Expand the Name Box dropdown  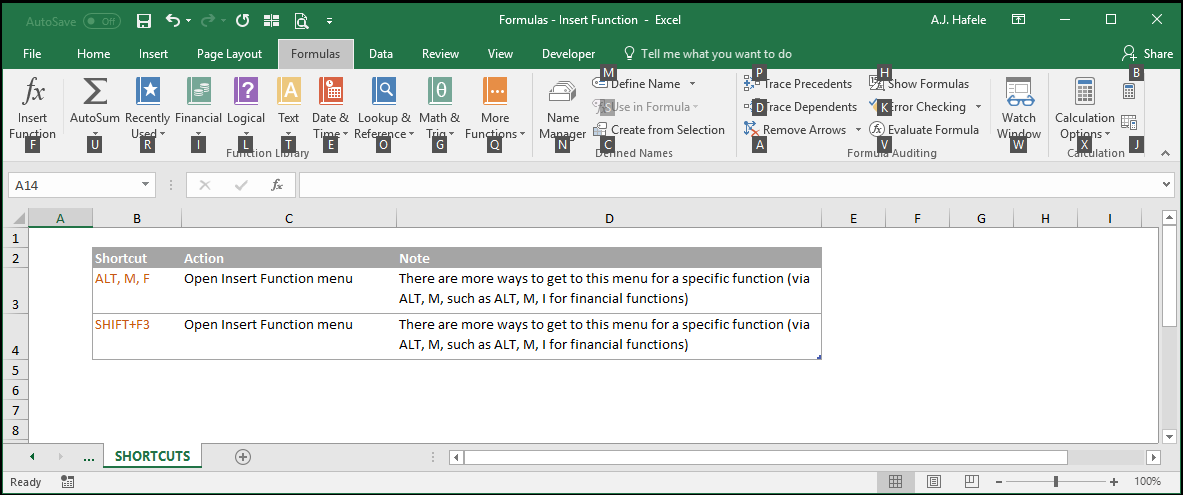click(x=145, y=185)
